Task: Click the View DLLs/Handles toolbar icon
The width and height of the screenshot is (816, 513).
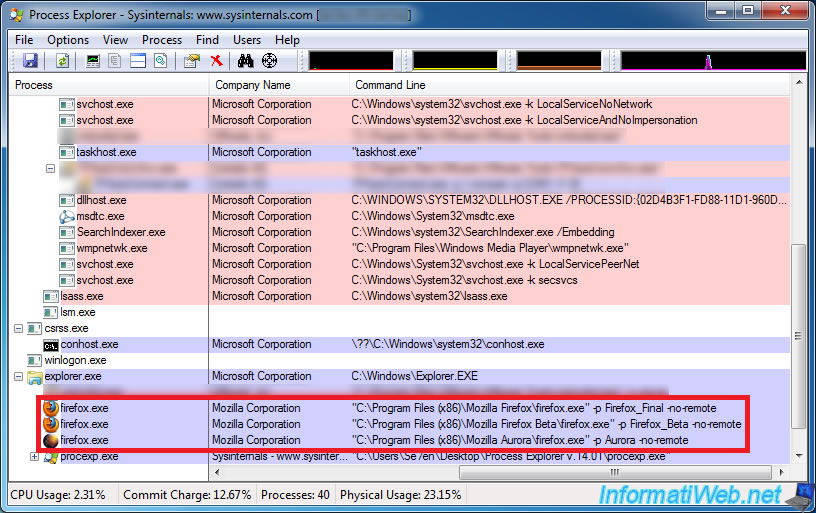Action: tap(161, 61)
